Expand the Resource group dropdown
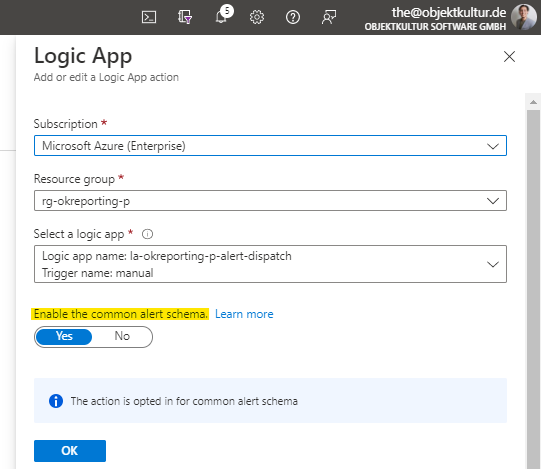The width and height of the screenshot is (541, 469). (270, 201)
